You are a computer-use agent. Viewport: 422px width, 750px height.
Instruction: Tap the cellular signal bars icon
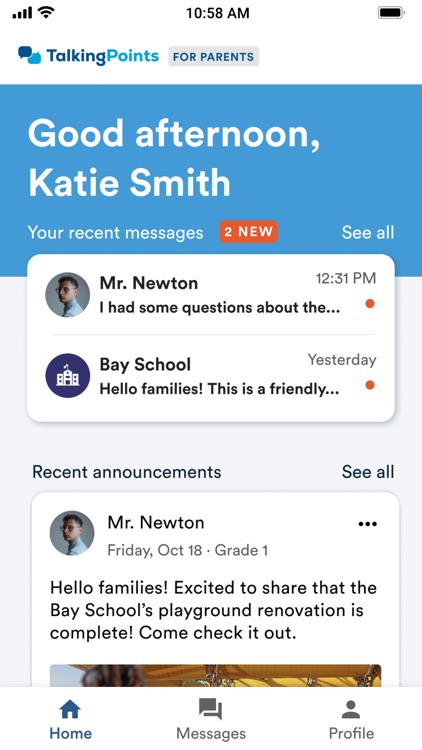point(22,13)
